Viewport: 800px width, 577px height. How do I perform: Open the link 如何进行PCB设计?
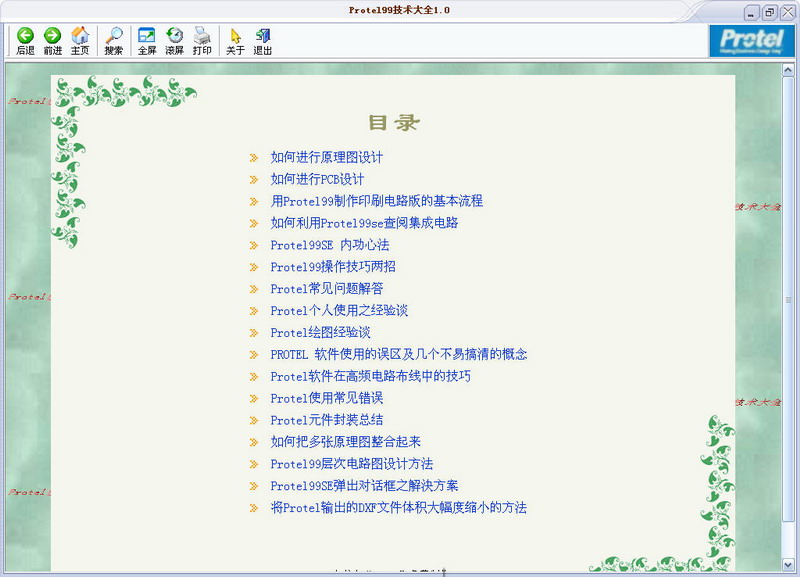(x=317, y=179)
